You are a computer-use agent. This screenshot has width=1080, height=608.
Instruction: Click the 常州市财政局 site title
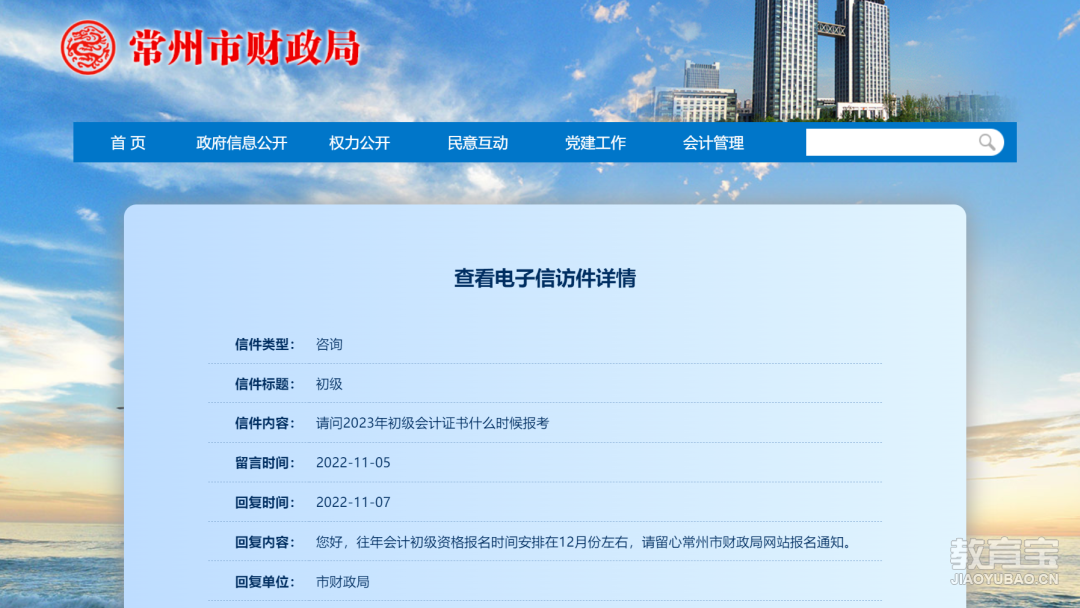point(245,48)
